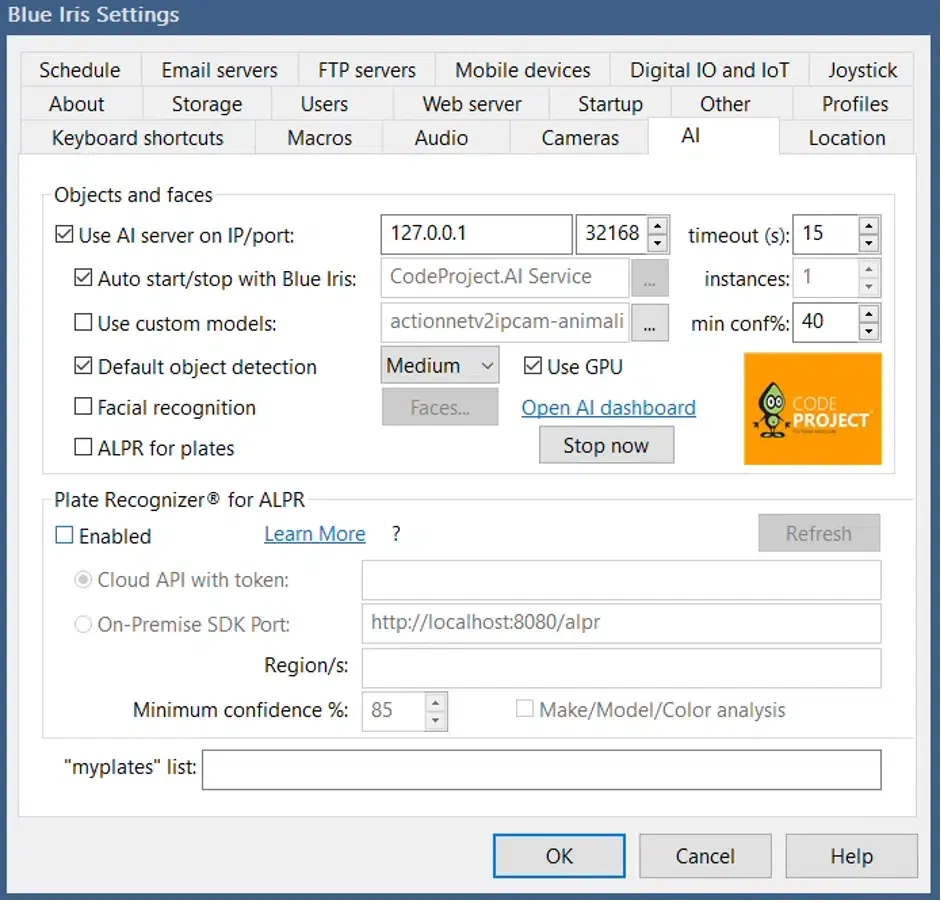The image size is (941, 902).
Task: Enable the Plate Recognizer checkbox
Action: point(64,536)
